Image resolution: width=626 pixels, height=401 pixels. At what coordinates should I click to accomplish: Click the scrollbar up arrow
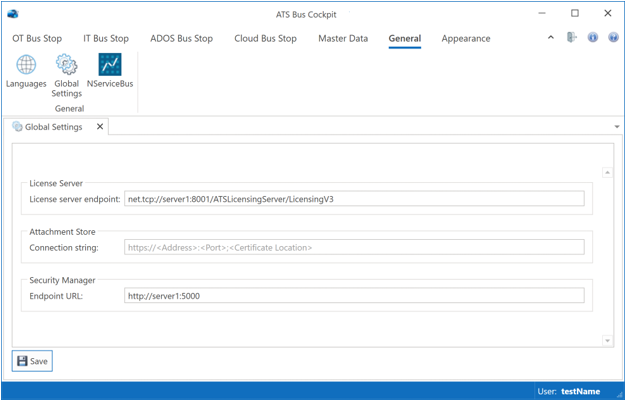[x=607, y=173]
